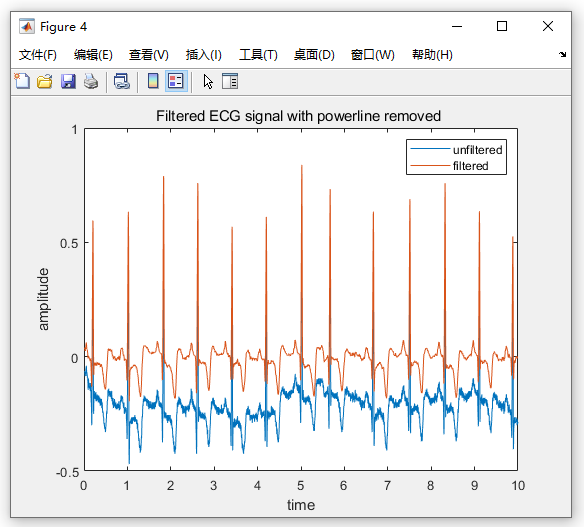Image resolution: width=584 pixels, height=527 pixels.
Task: Open the 工具(T) menu
Action: pos(258,55)
